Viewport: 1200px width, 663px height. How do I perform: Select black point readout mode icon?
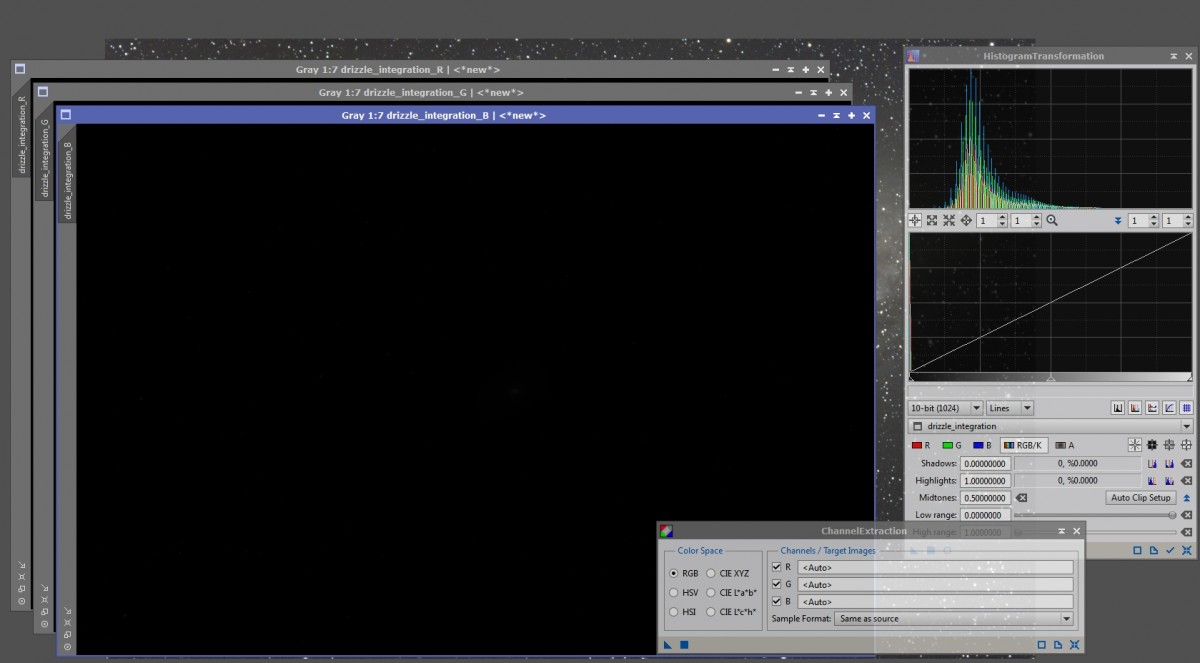tap(1152, 445)
